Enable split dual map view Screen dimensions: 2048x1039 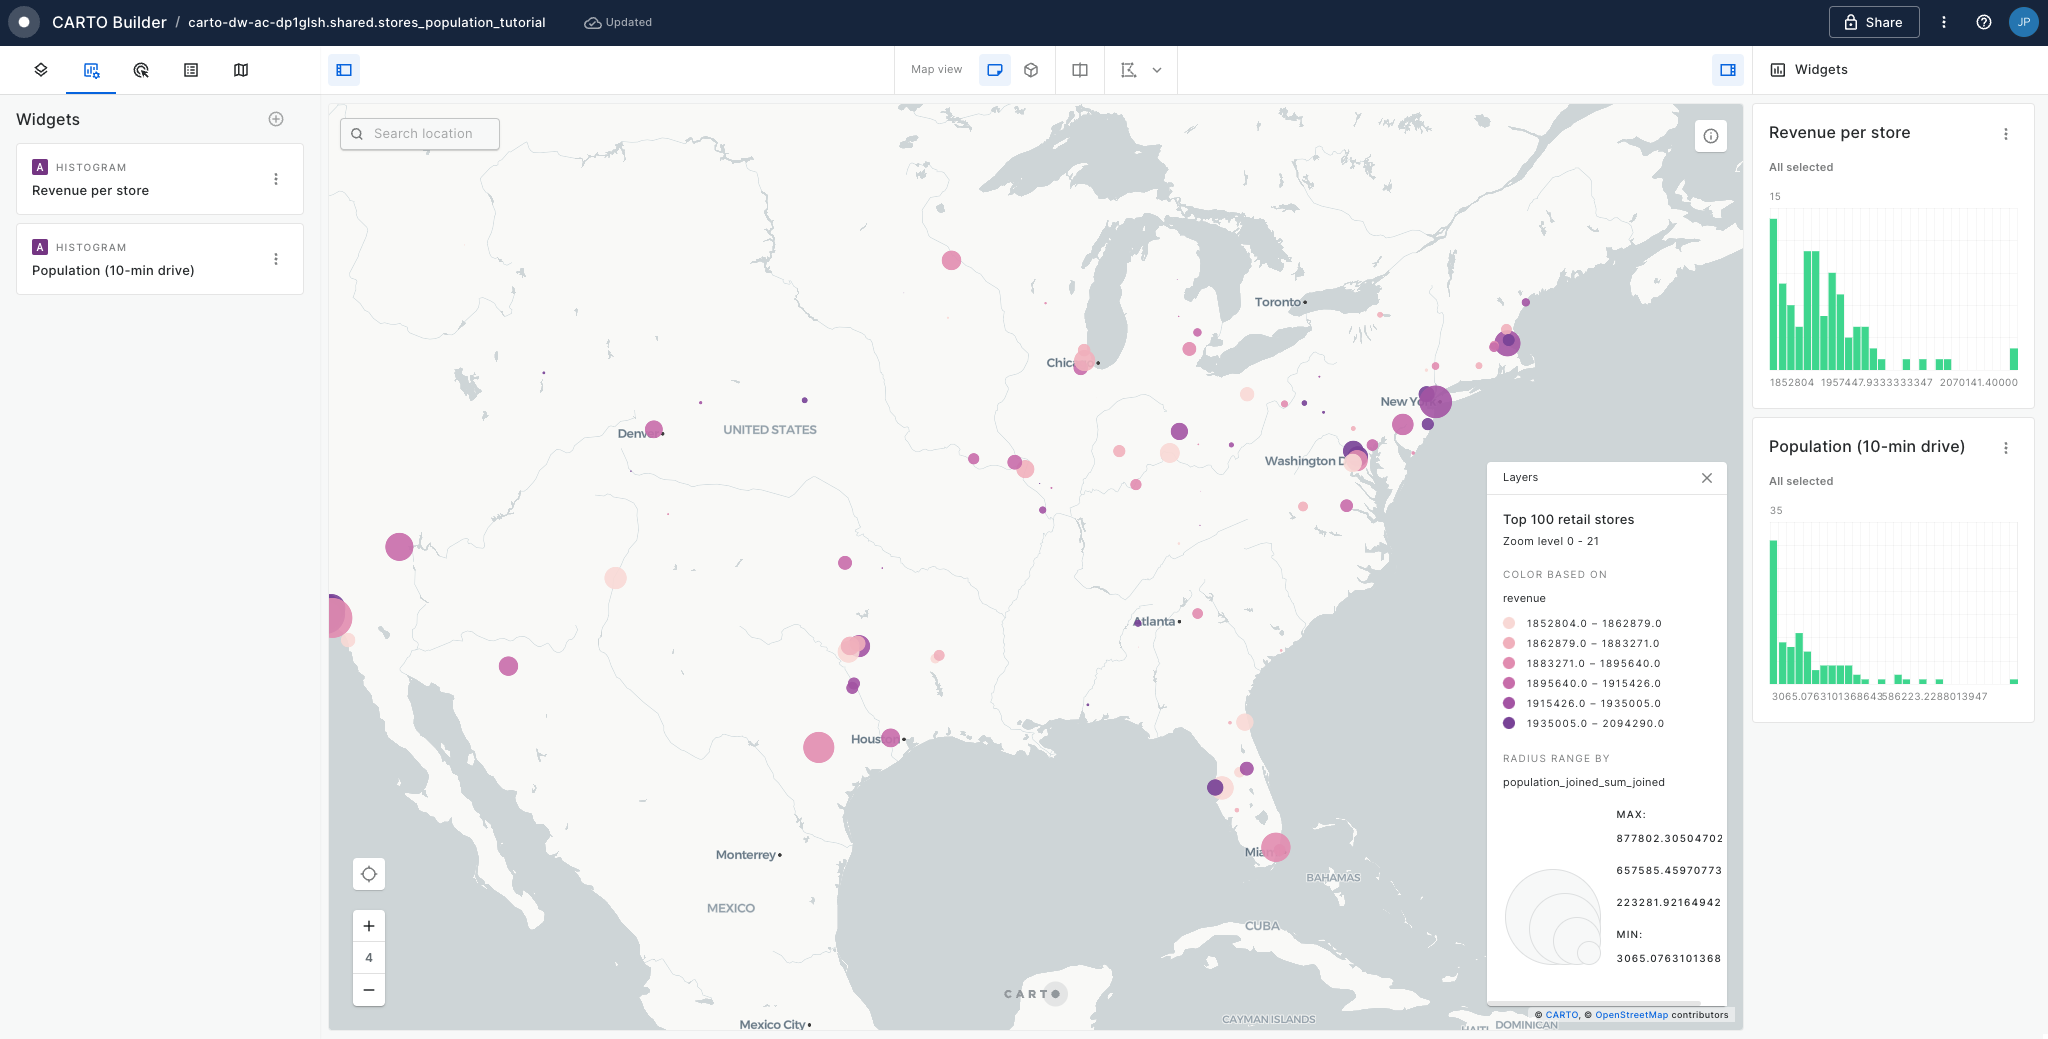click(x=1080, y=70)
